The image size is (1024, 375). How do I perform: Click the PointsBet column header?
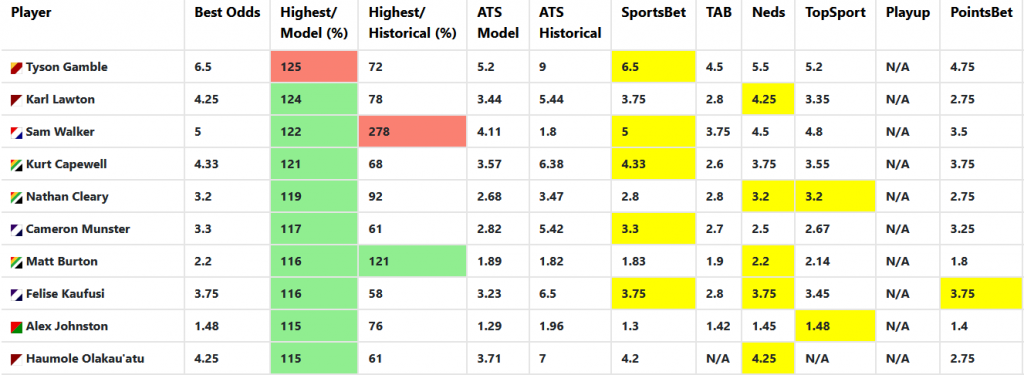point(977,12)
